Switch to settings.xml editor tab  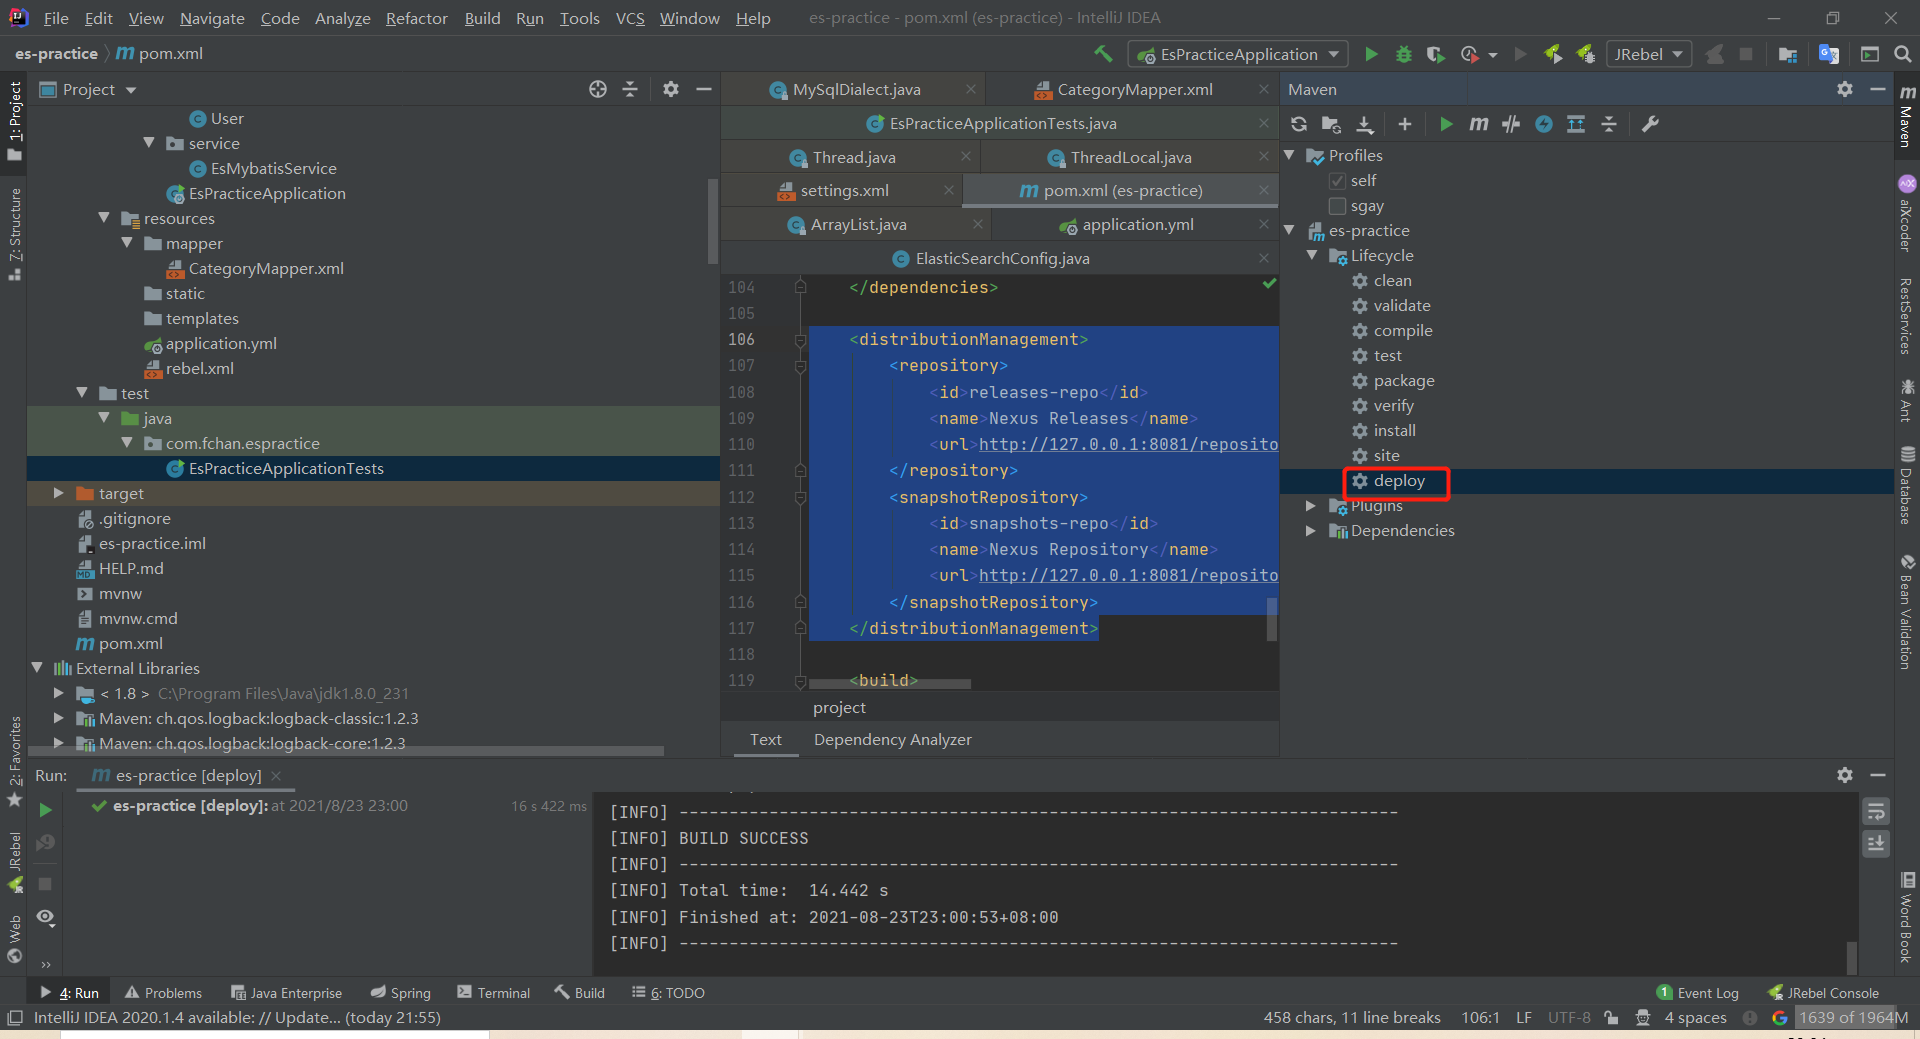pyautogui.click(x=843, y=190)
